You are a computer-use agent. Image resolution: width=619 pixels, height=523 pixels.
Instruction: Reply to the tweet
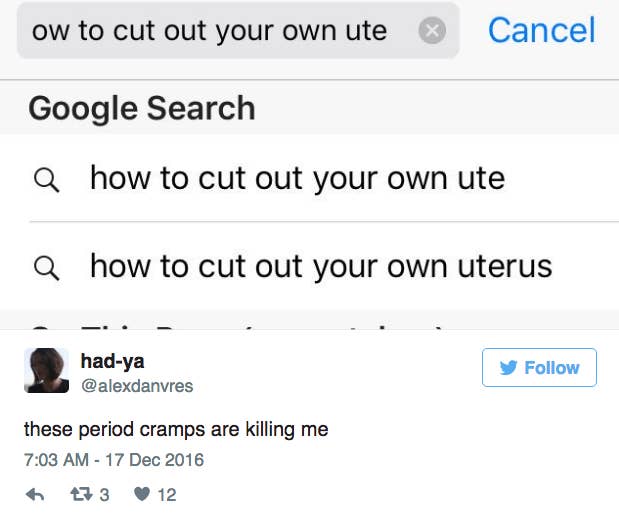[35, 494]
